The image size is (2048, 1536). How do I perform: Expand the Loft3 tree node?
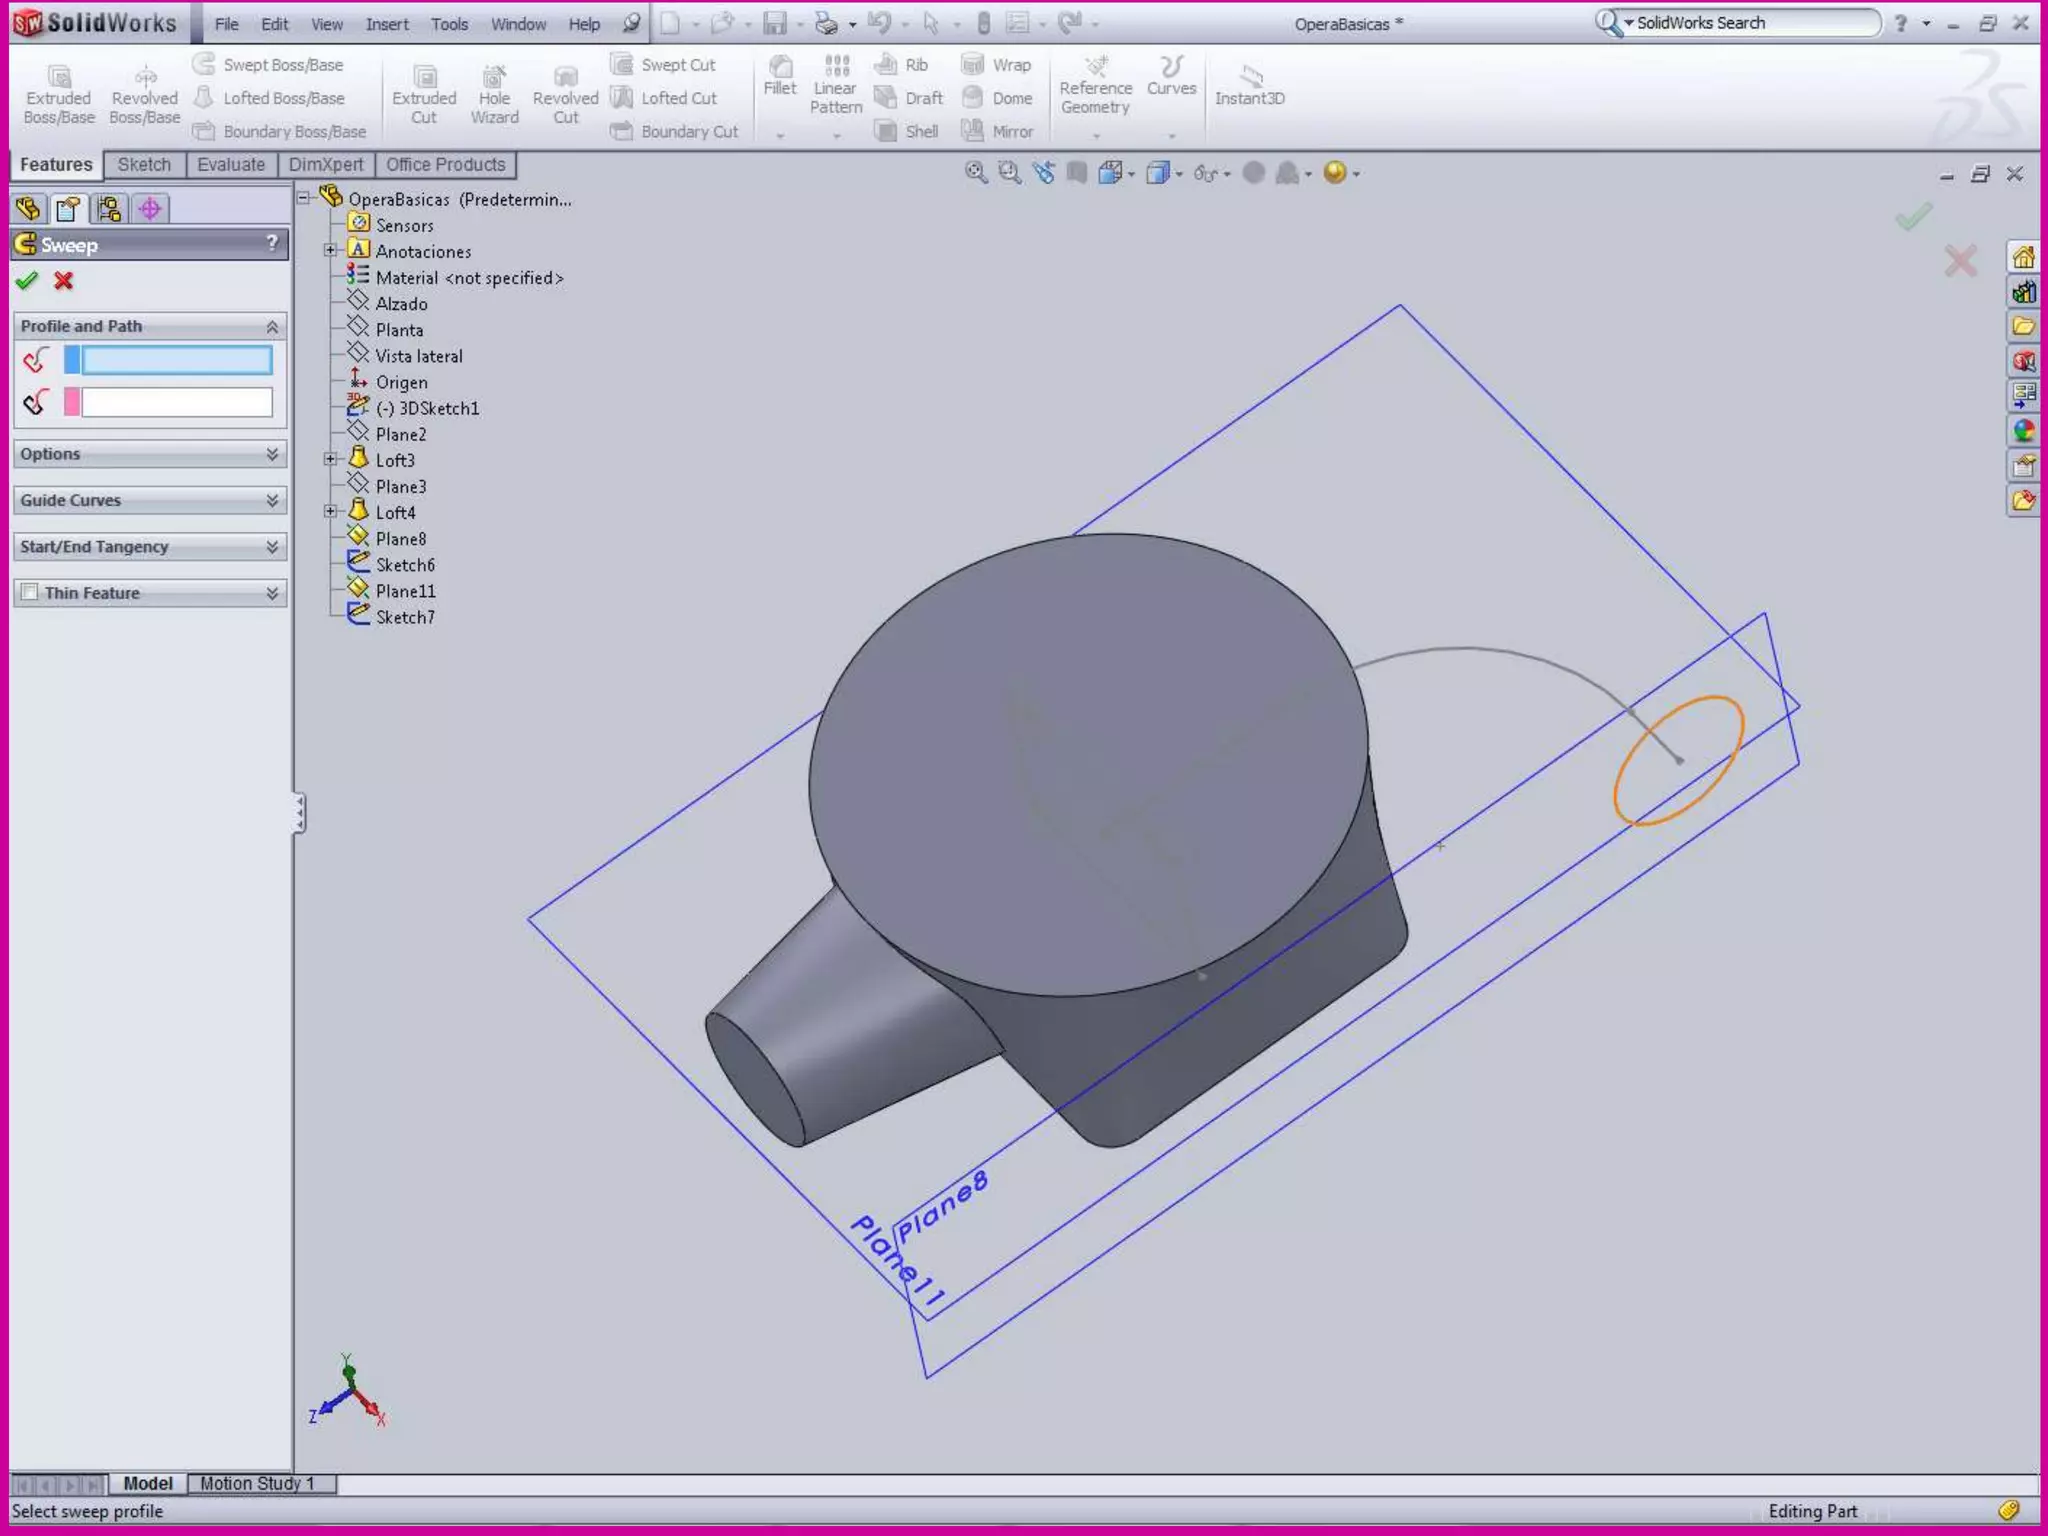pyautogui.click(x=331, y=460)
